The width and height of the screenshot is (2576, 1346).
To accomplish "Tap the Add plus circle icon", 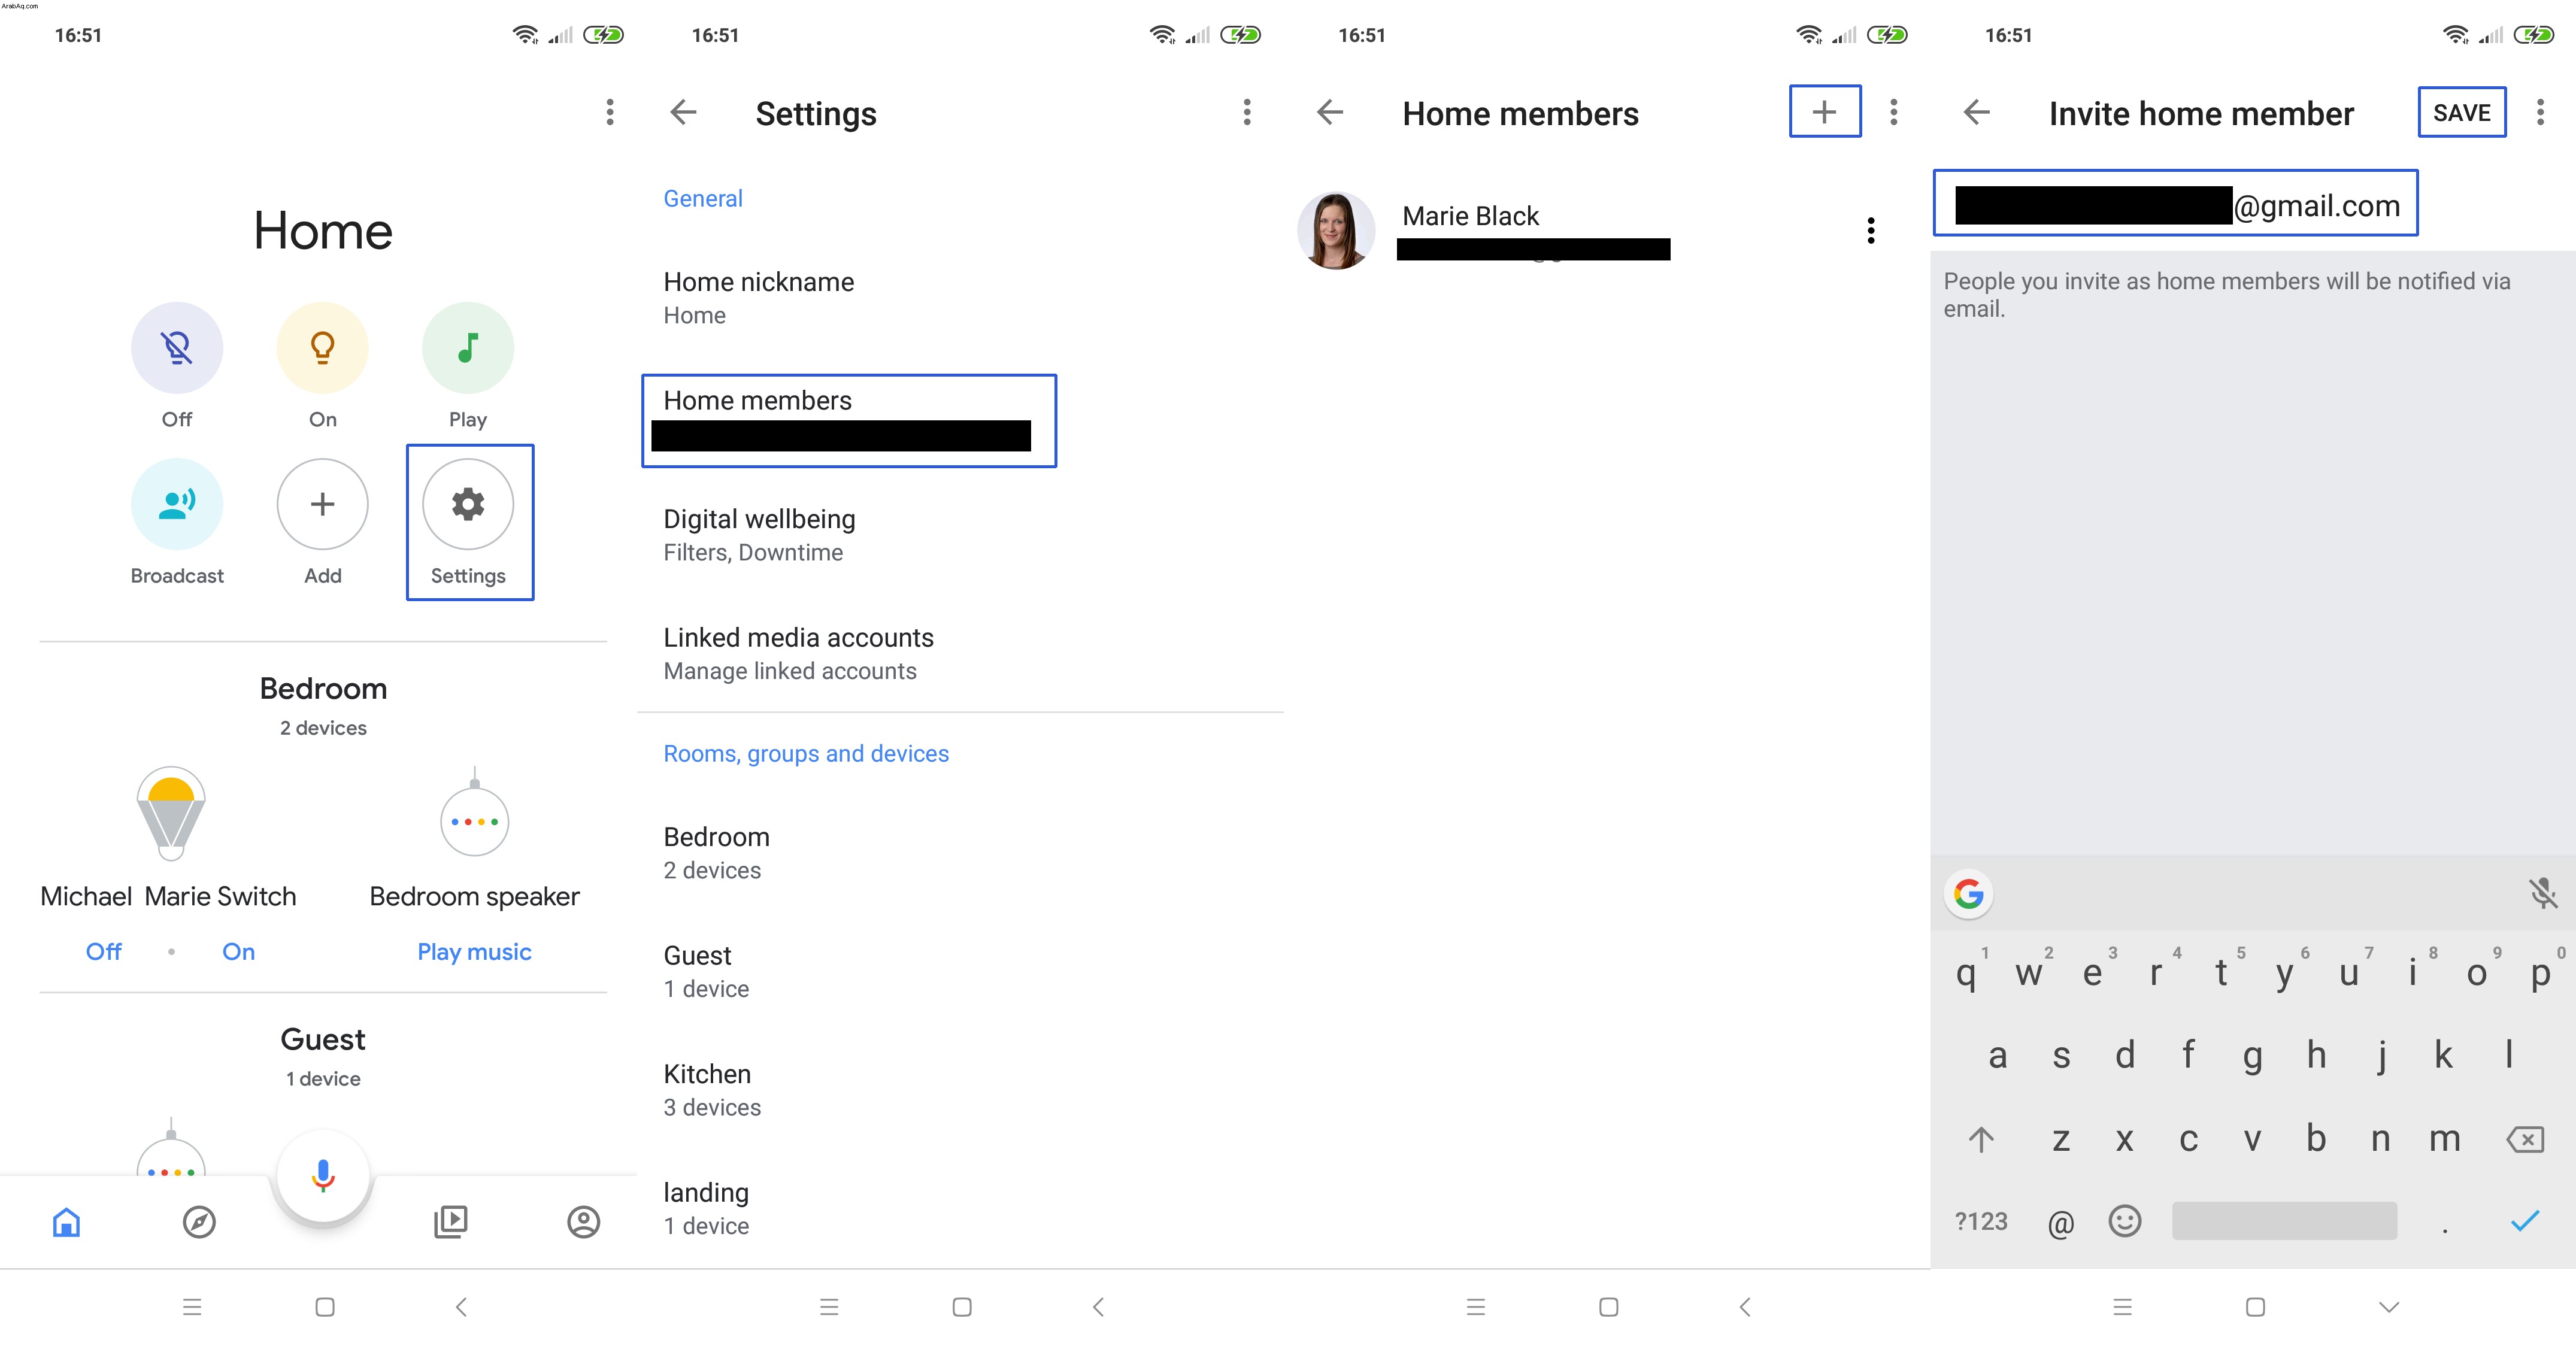I will (322, 503).
